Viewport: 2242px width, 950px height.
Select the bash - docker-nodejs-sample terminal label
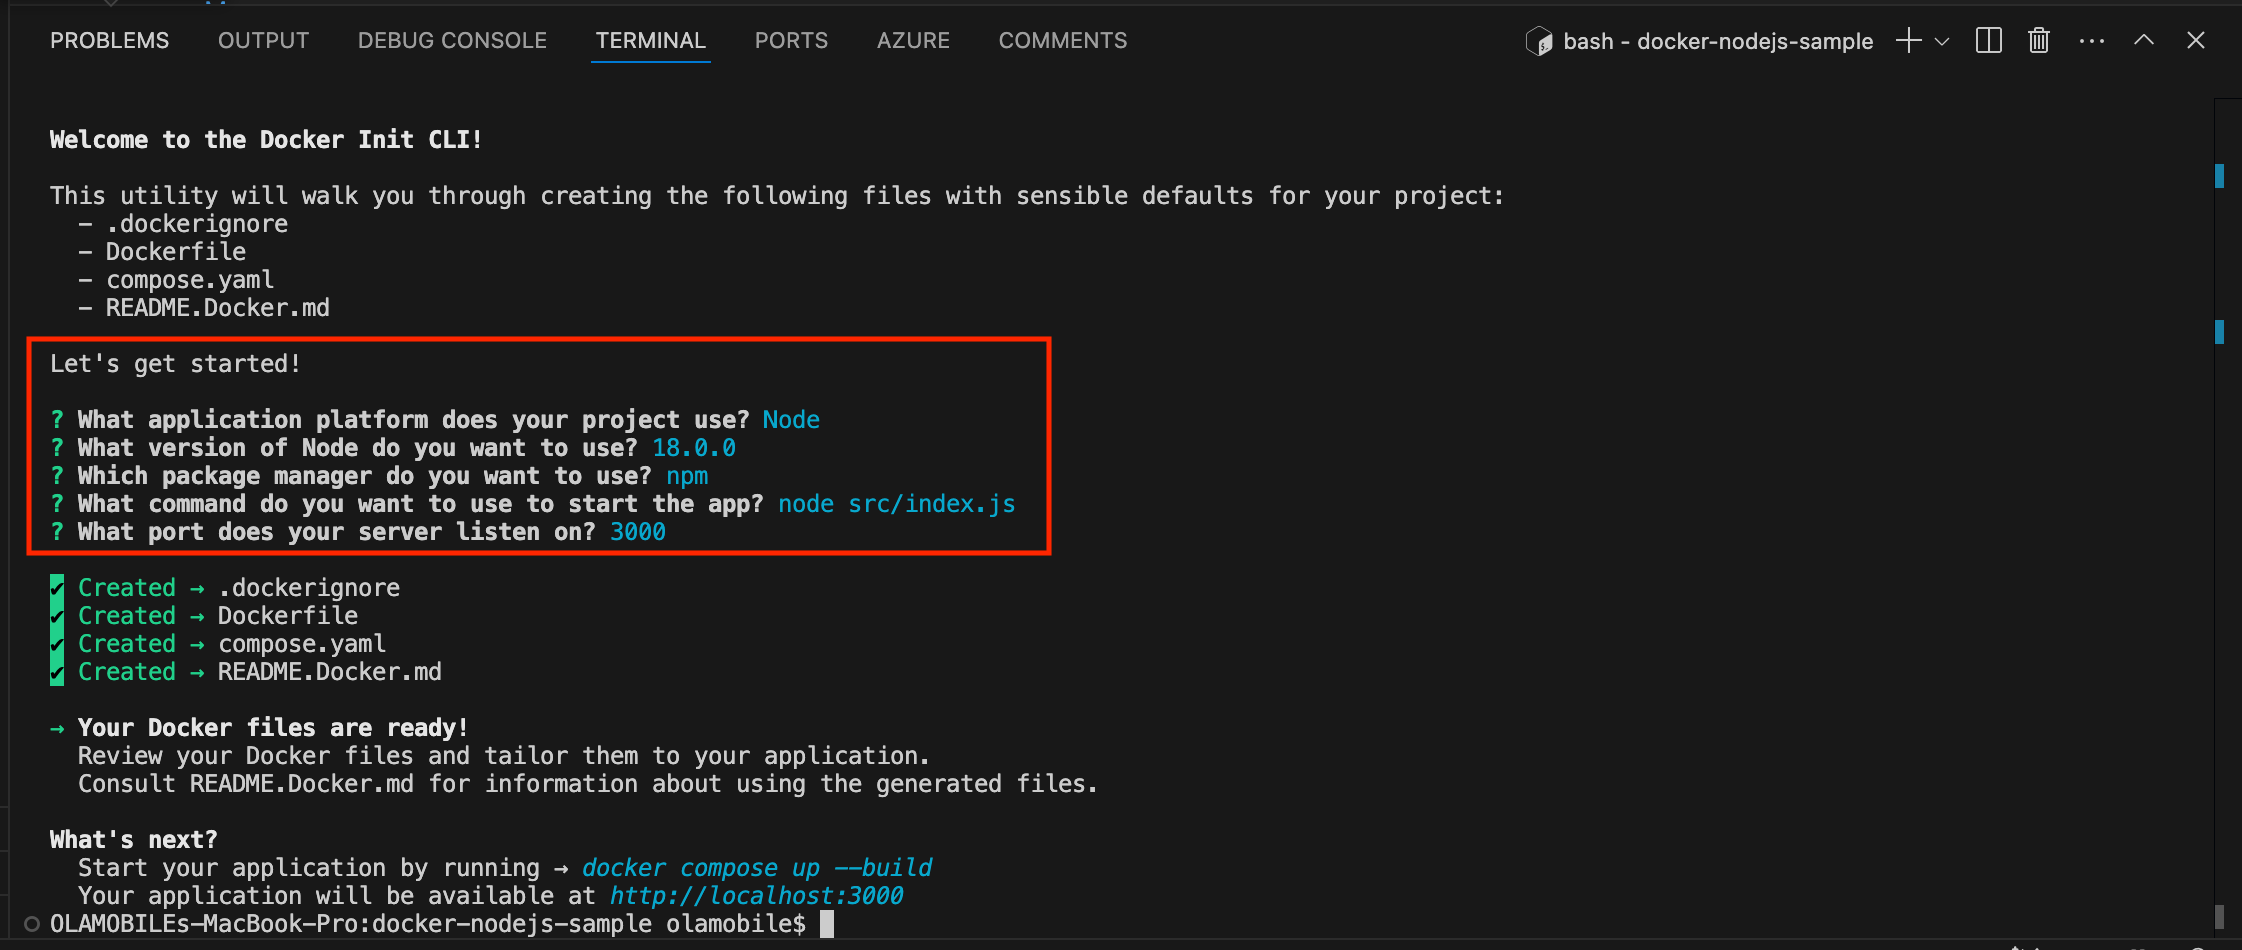point(1718,41)
